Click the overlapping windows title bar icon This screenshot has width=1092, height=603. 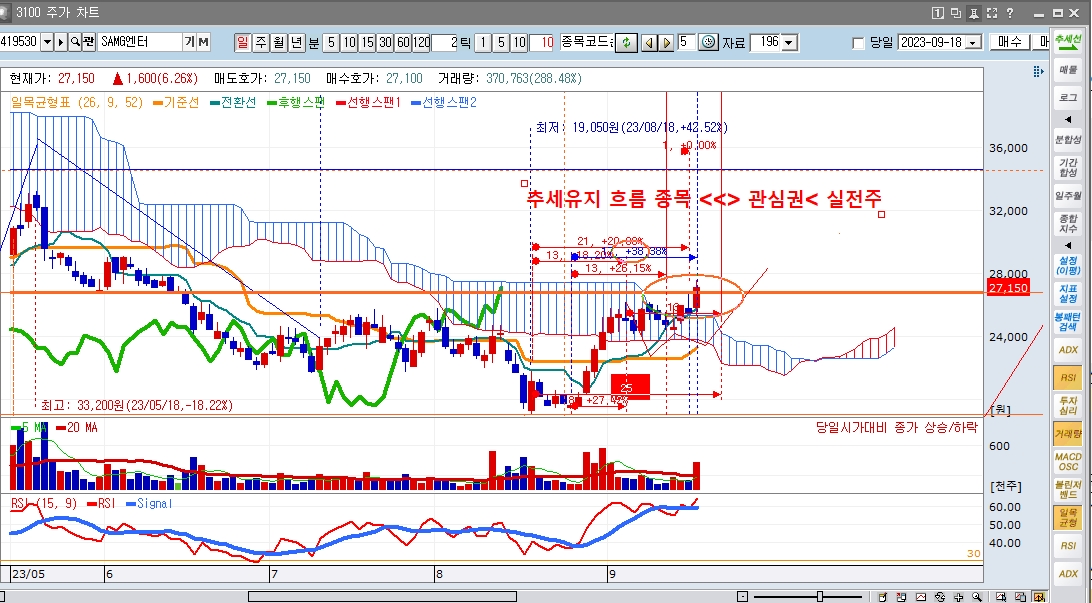click(956, 13)
